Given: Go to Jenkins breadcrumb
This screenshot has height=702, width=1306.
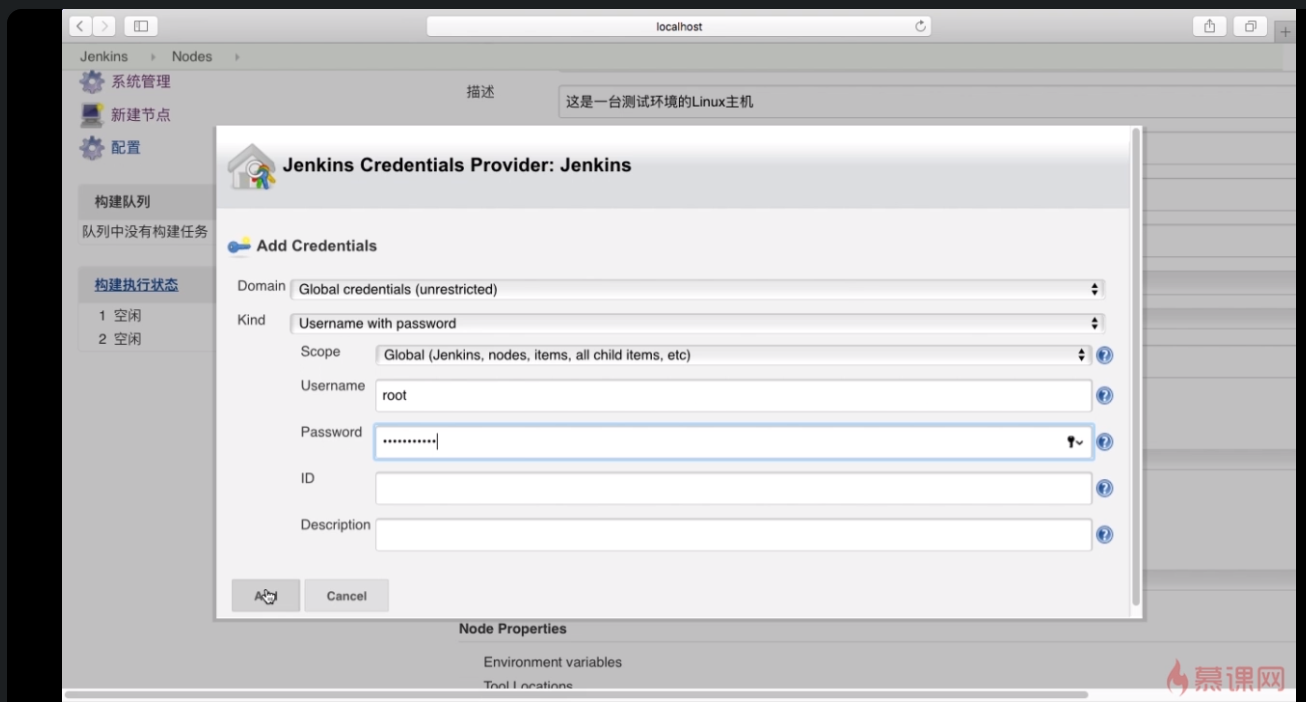Looking at the screenshot, I should coord(104,57).
